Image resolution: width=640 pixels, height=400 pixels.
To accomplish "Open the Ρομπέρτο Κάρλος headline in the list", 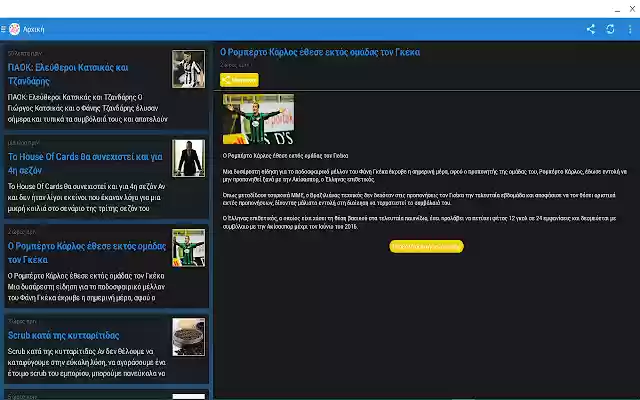I will pyautogui.click(x=87, y=253).
